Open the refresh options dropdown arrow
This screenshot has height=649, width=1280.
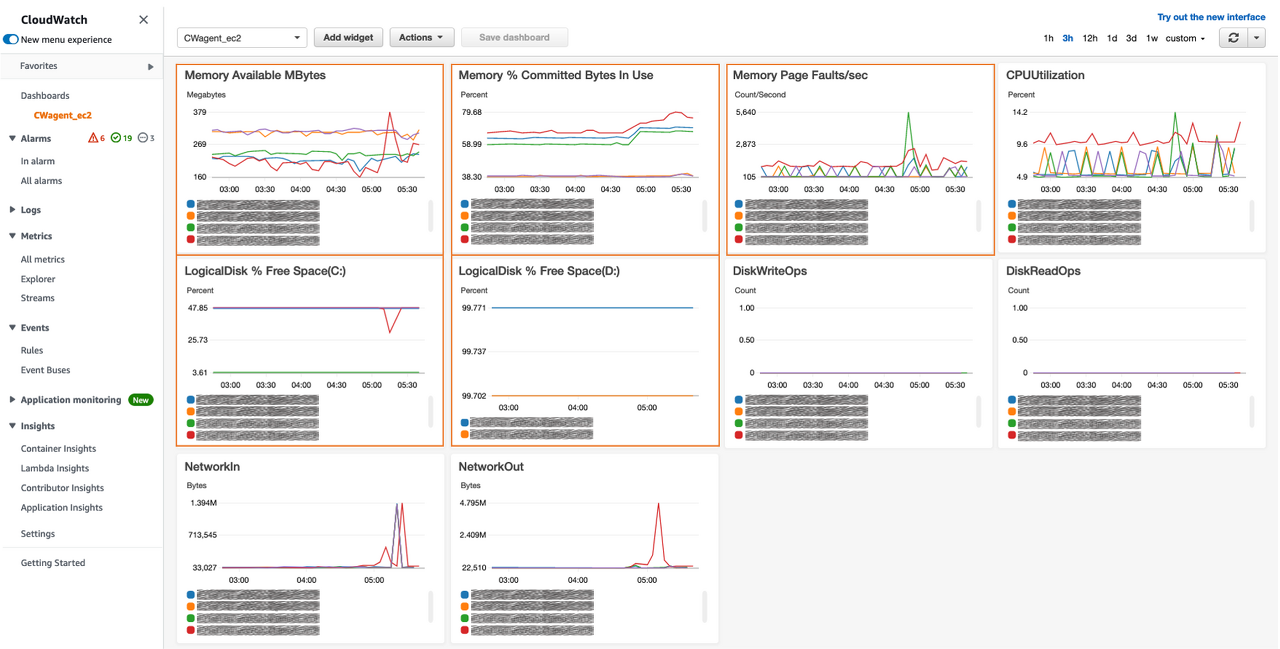[1257, 37]
